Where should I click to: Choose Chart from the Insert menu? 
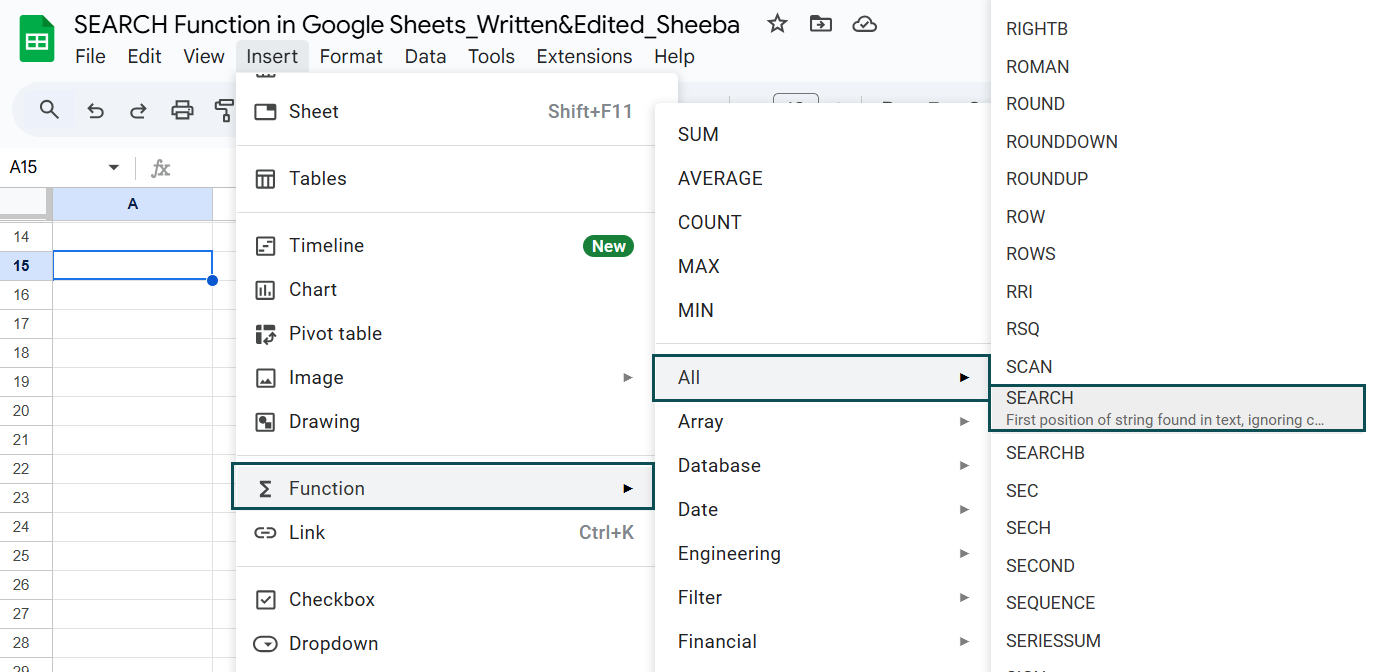tap(444, 290)
